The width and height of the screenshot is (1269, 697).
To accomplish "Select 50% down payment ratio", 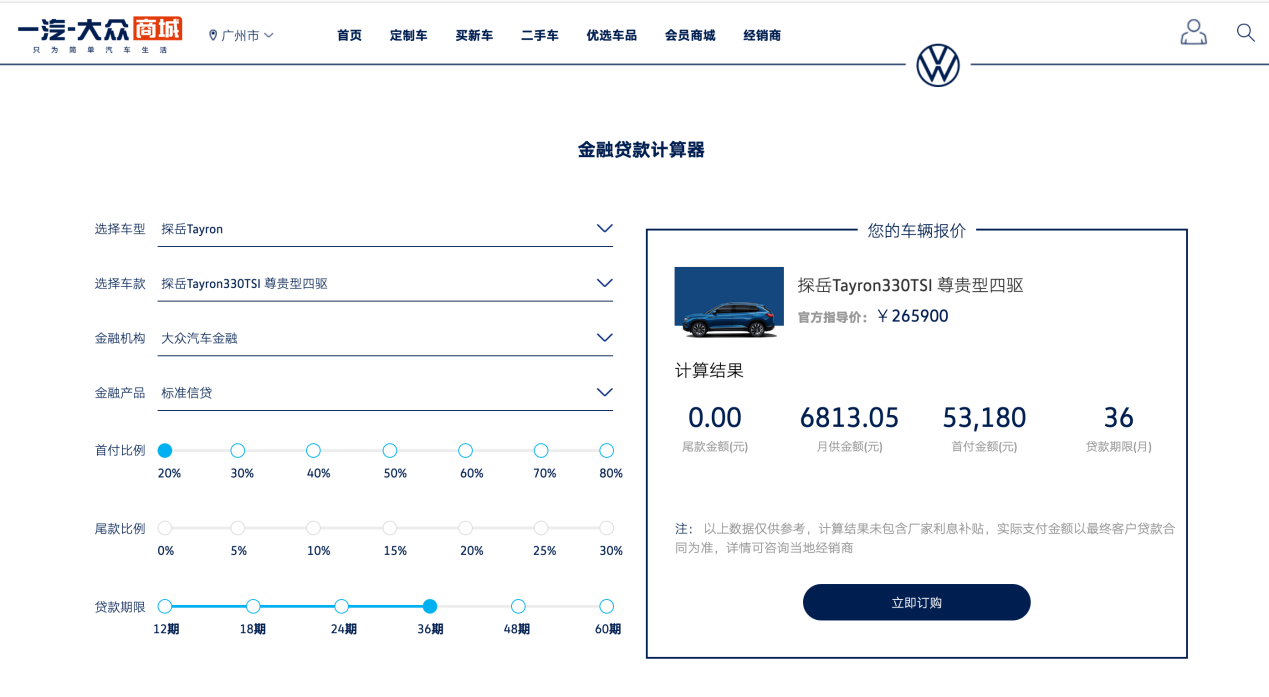I will [389, 451].
